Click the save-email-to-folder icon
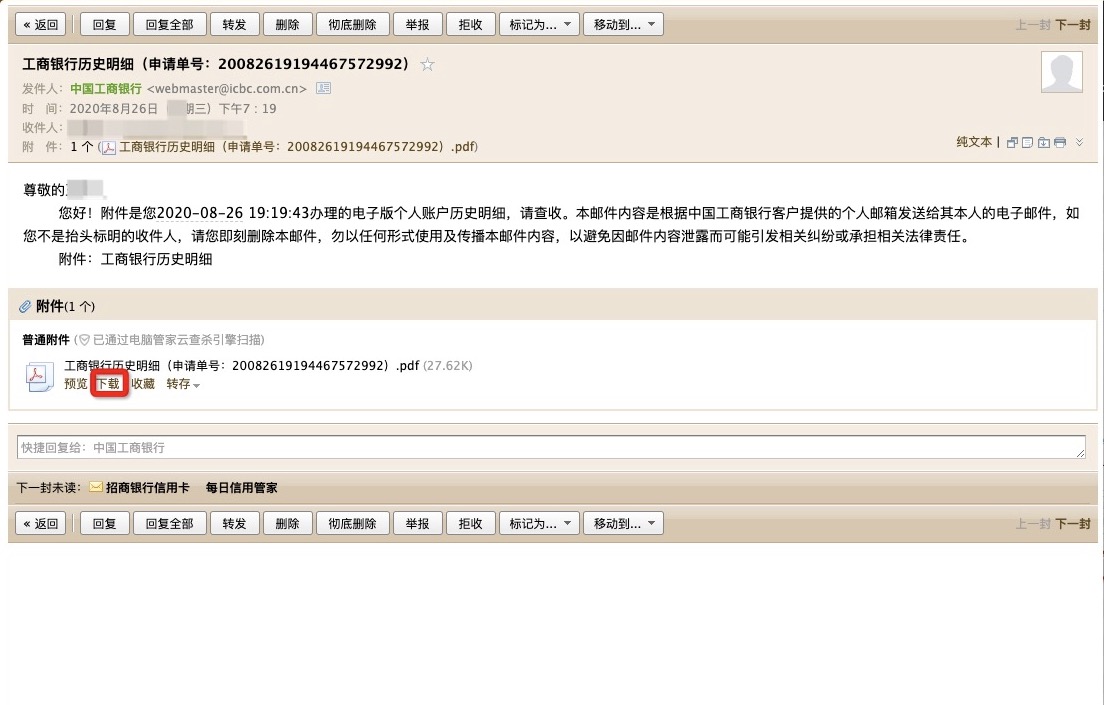The width and height of the screenshot is (1104, 705). coord(1043,142)
